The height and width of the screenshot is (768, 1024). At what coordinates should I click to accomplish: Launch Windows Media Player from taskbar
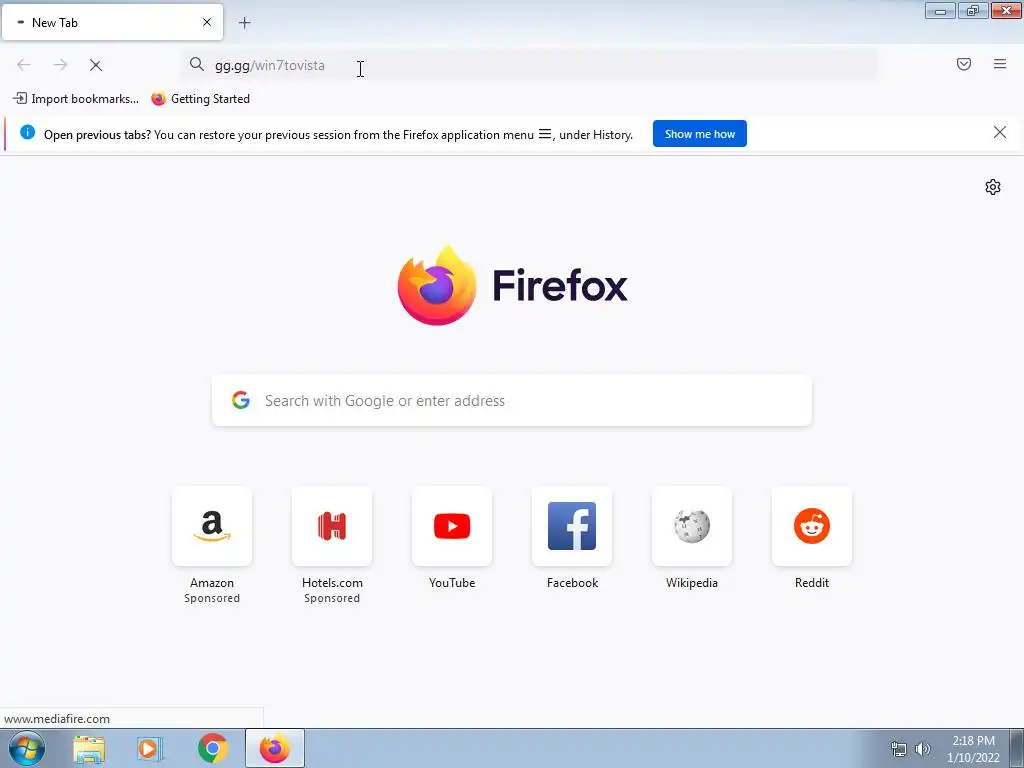(x=150, y=749)
